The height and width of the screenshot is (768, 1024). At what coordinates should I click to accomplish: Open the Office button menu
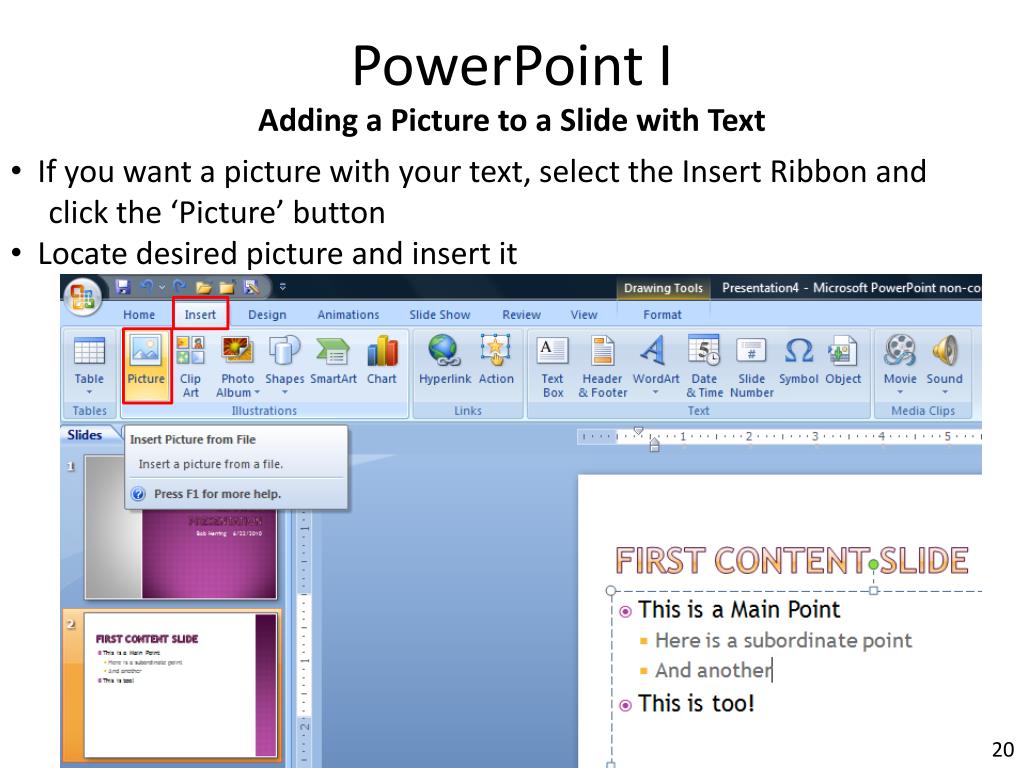pos(82,296)
